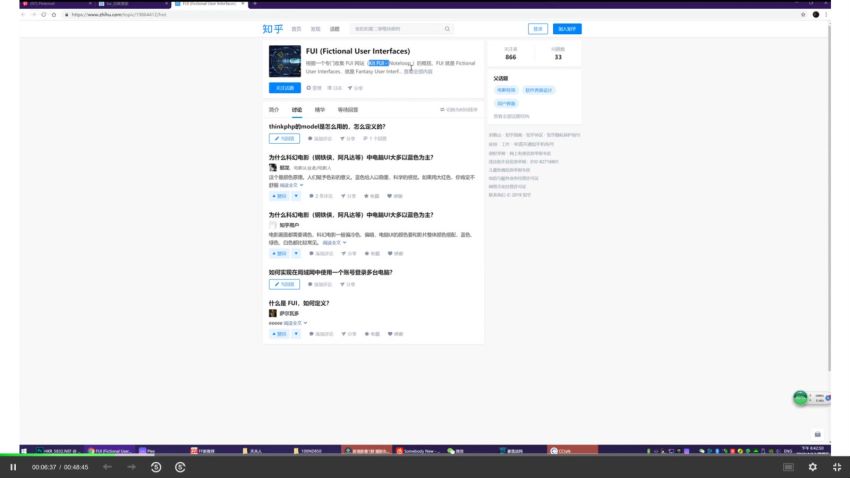Click 1 个回答 under thinkphp question
The image size is (850, 478).
tap(375, 139)
